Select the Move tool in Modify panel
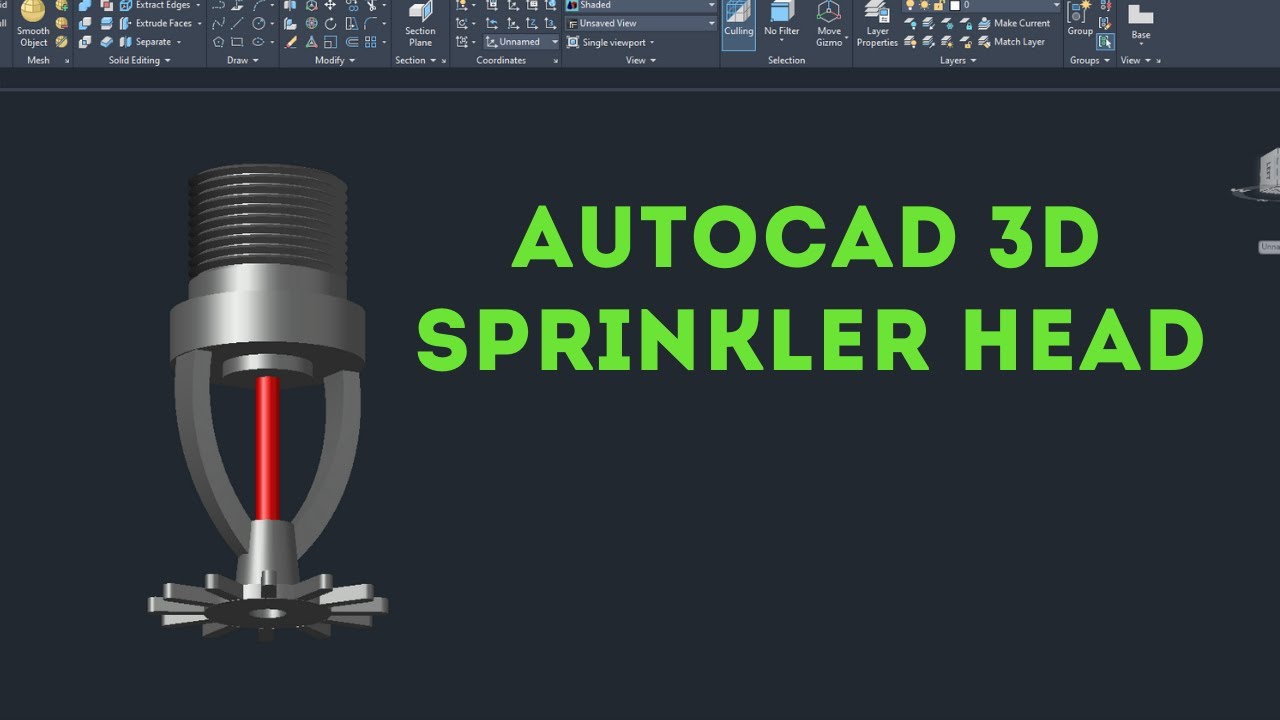 coord(330,5)
